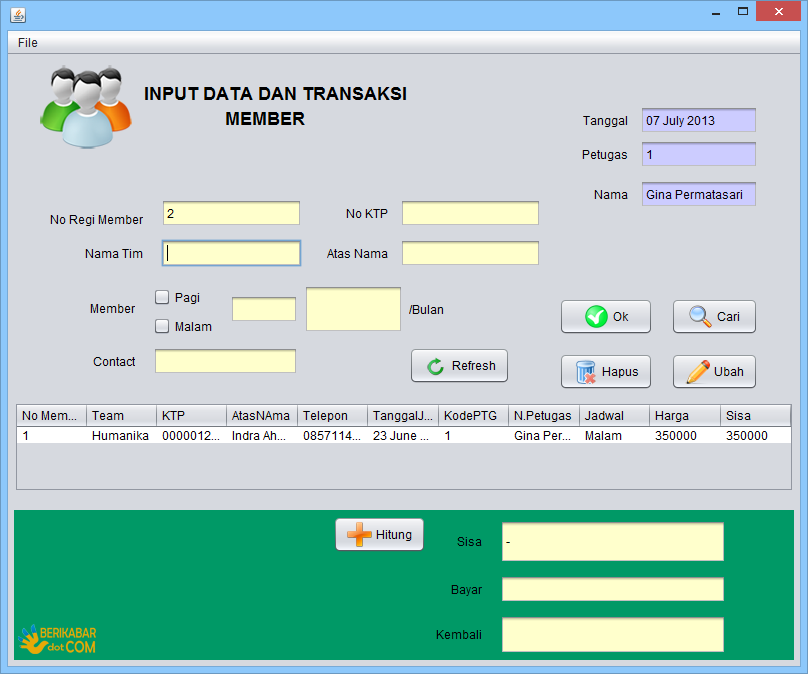Click the Hapus button

[x=605, y=371]
